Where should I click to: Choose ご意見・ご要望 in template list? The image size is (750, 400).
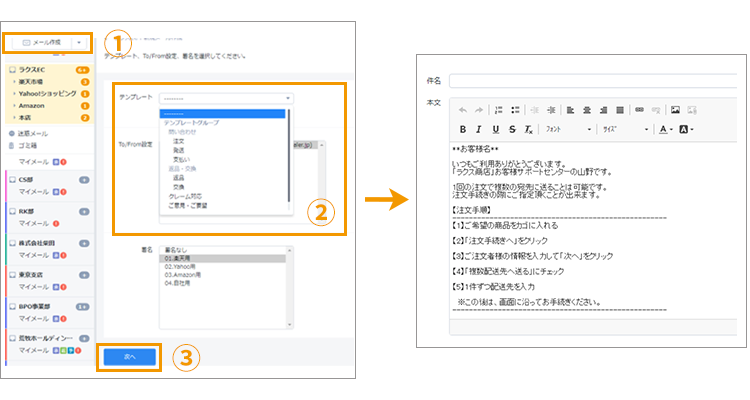pos(188,205)
